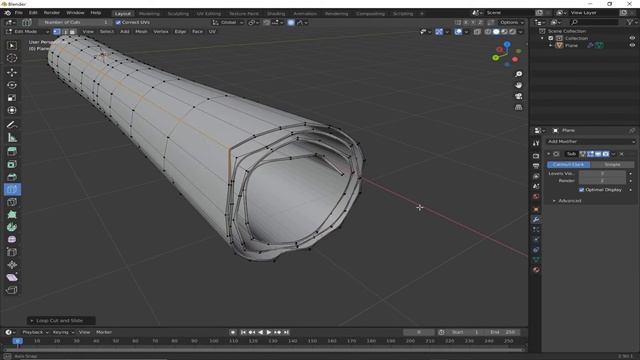Image resolution: width=640 pixels, height=360 pixels.
Task: Select the Shear tool
Action: click(12, 278)
